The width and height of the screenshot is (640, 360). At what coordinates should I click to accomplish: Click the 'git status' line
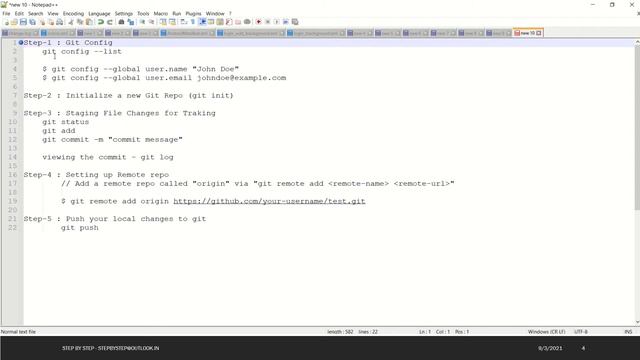[65, 122]
